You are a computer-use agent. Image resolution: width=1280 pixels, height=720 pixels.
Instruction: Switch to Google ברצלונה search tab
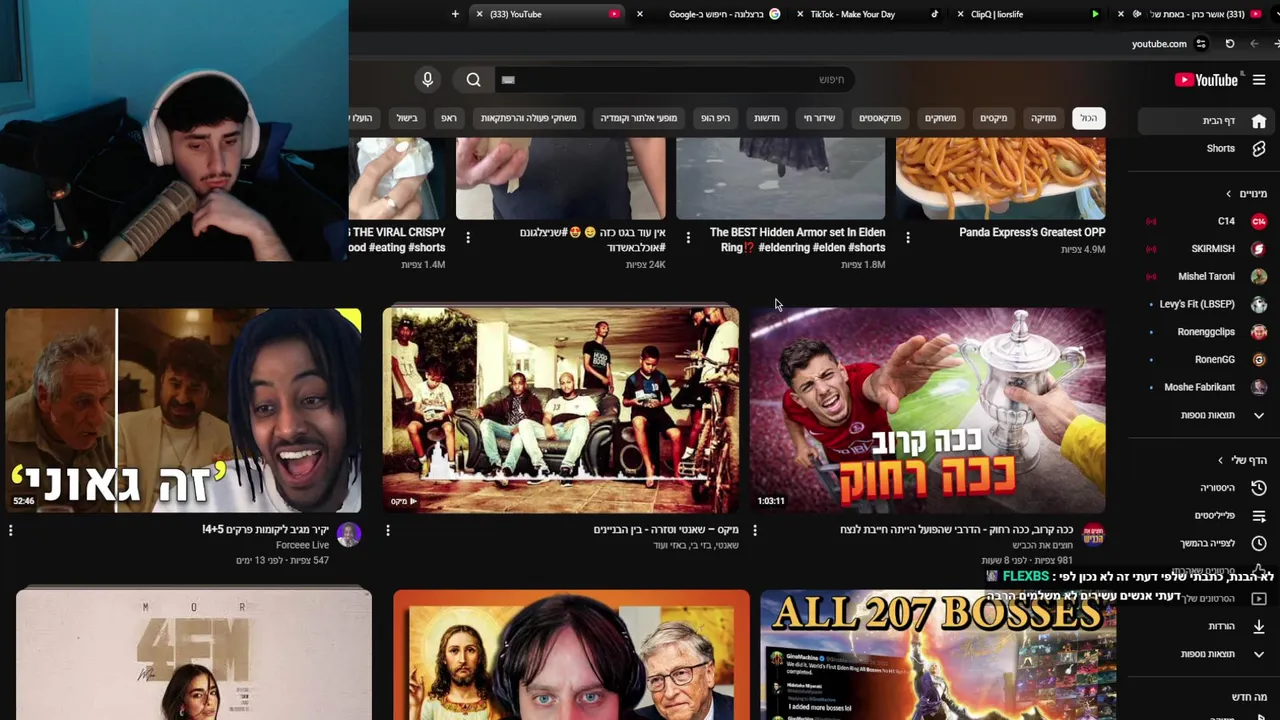point(710,14)
